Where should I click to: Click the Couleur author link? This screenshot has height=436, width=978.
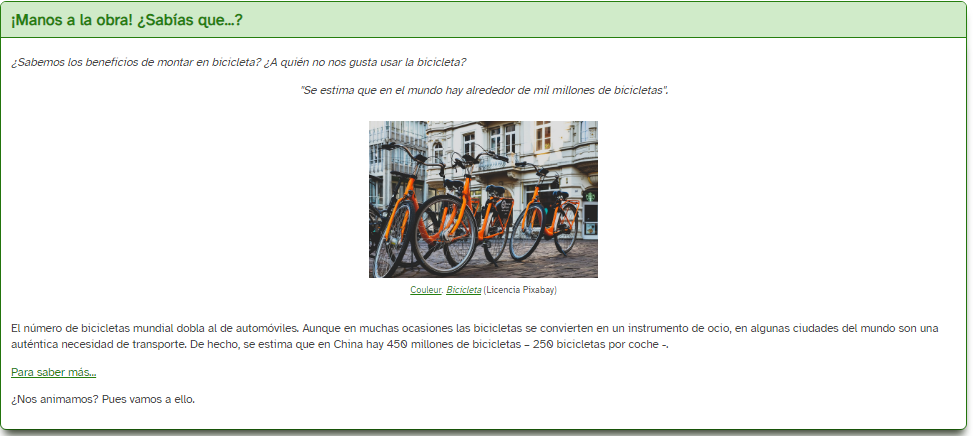(425, 290)
